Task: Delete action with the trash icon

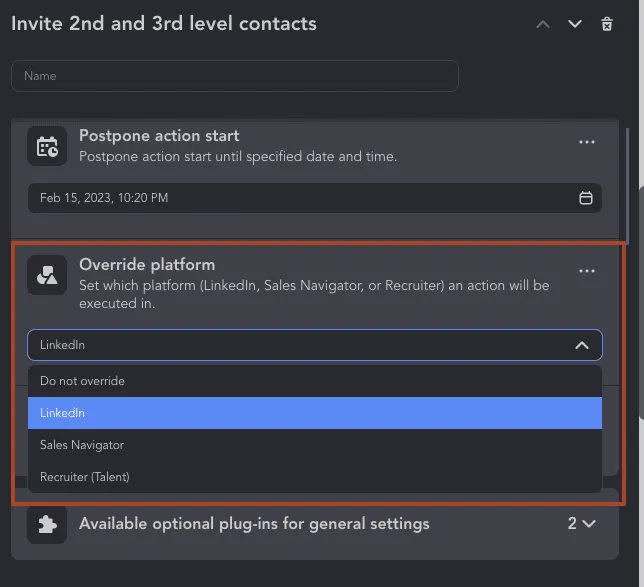Action: coord(607,24)
